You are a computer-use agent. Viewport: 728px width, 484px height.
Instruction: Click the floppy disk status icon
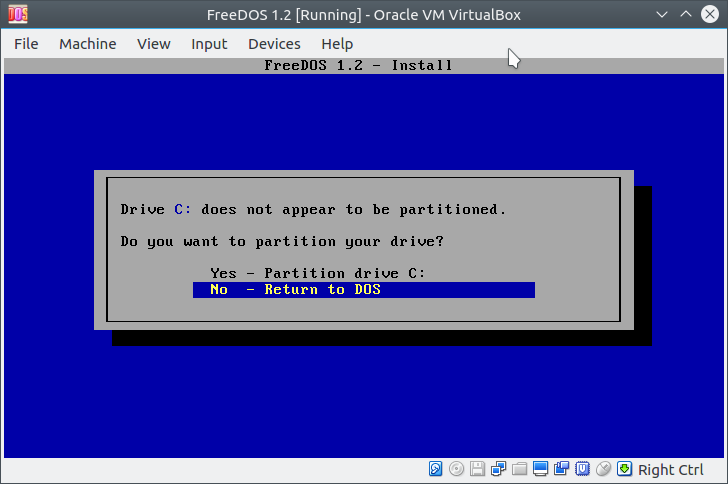pyautogui.click(x=477, y=469)
